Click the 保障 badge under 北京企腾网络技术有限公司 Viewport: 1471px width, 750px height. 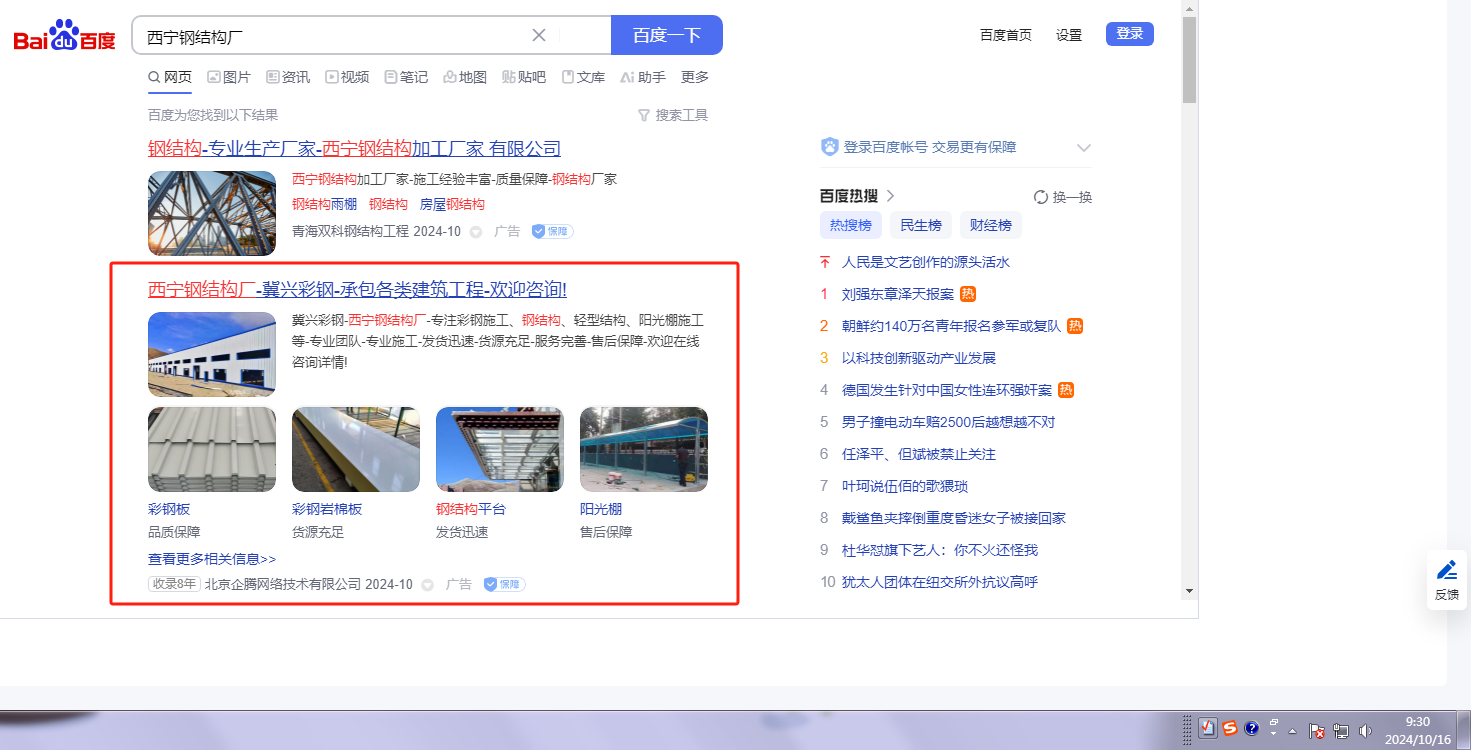point(505,584)
